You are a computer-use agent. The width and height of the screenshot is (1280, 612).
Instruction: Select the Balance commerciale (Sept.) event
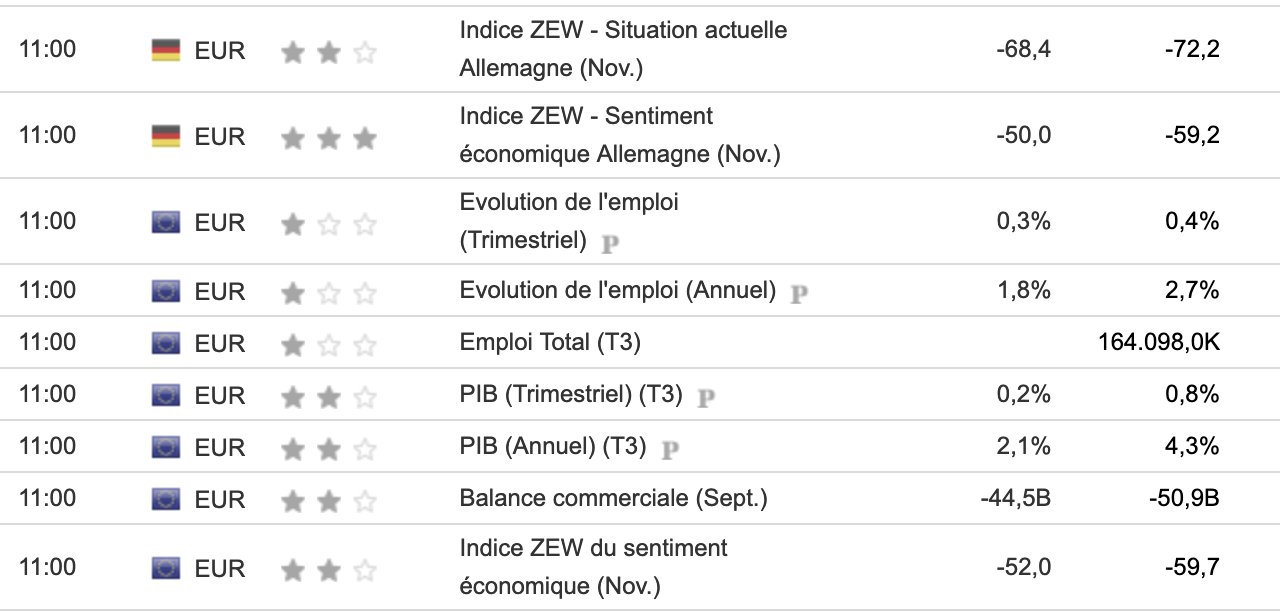pos(613,498)
